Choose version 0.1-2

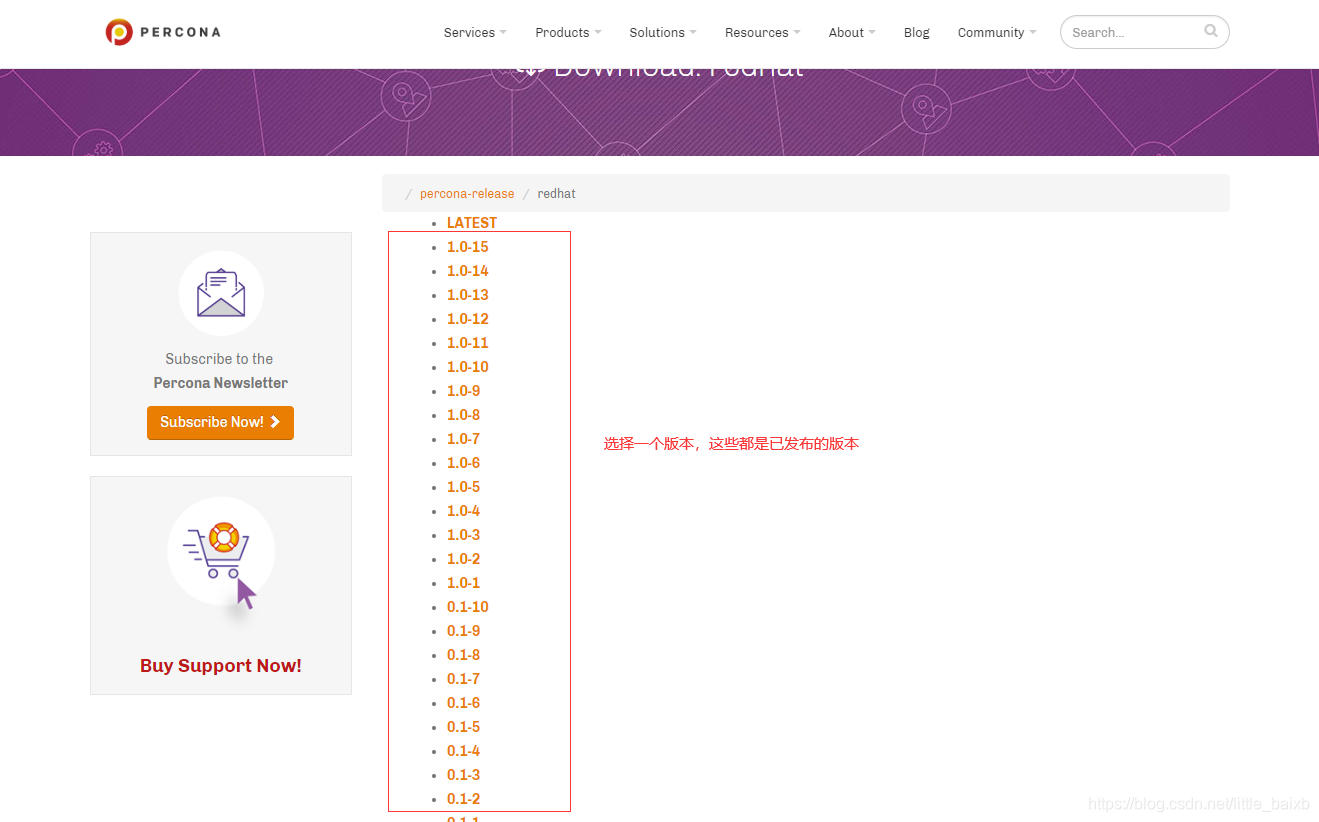coord(464,799)
